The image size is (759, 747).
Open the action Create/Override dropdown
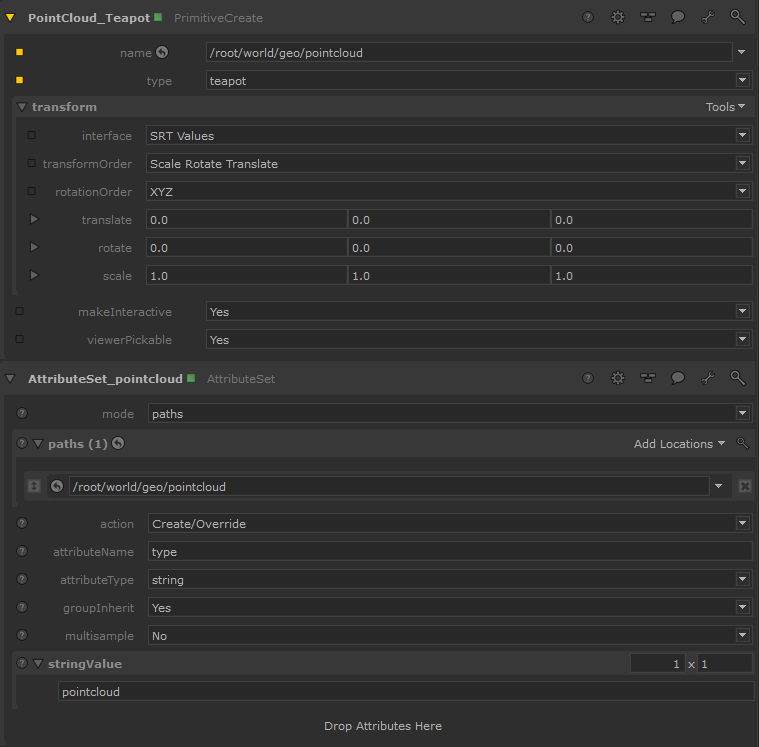click(x=448, y=524)
